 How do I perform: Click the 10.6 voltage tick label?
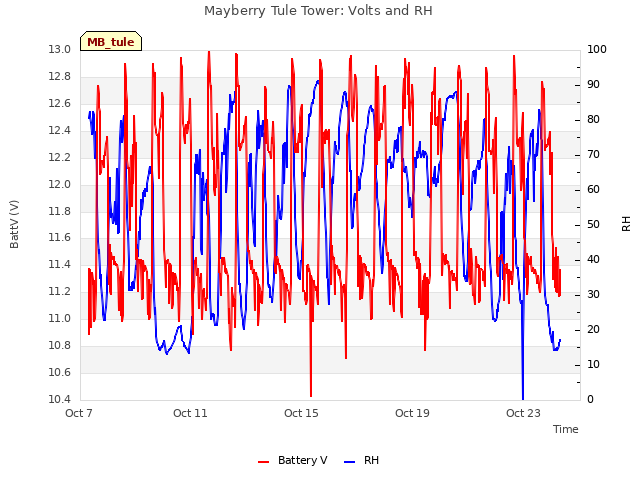pyautogui.click(x=60, y=372)
